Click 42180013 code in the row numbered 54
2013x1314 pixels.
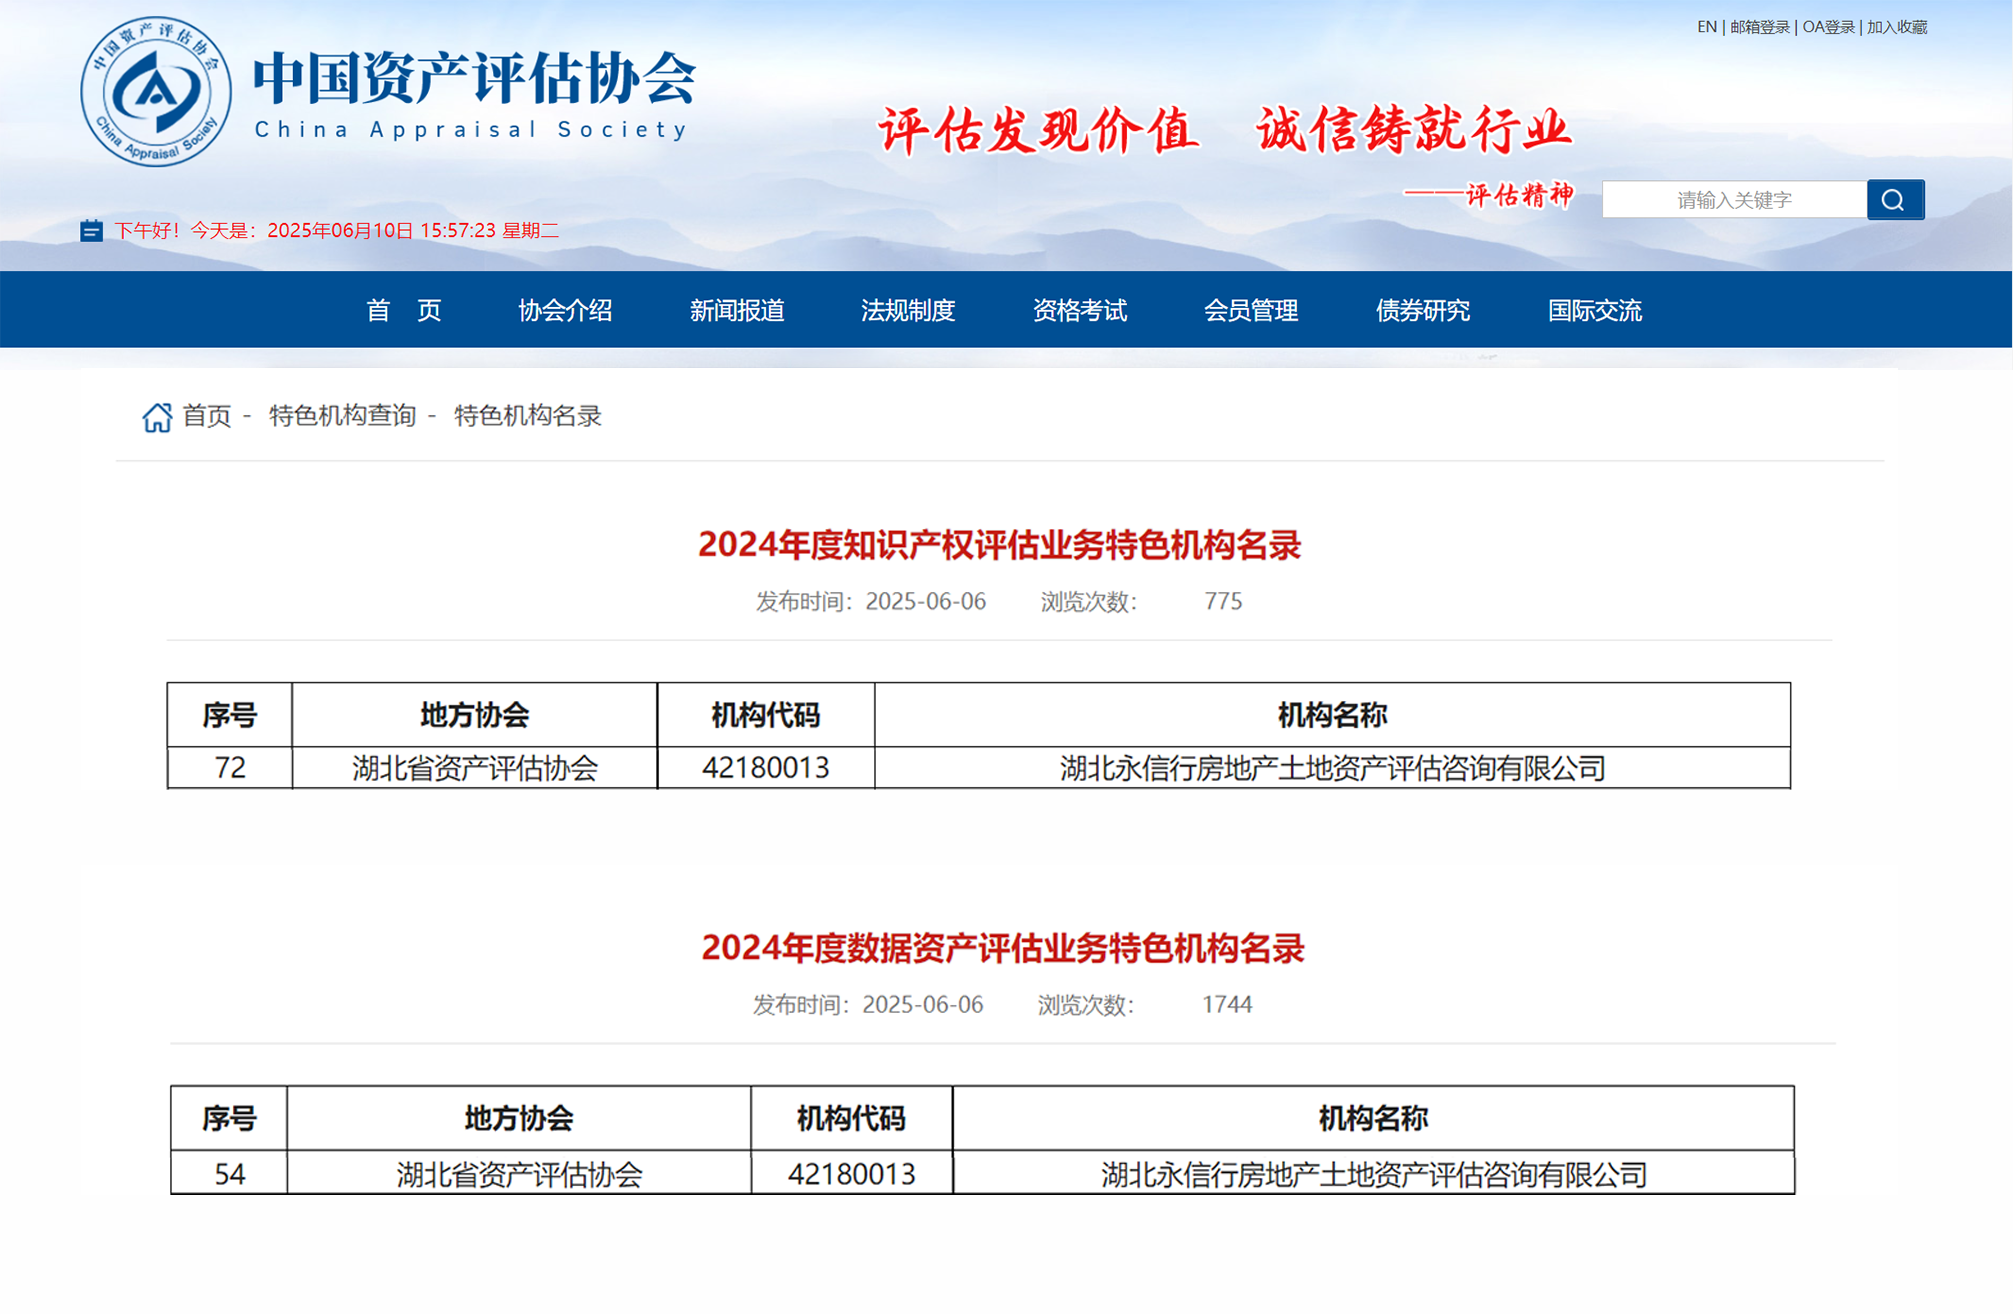[852, 1173]
